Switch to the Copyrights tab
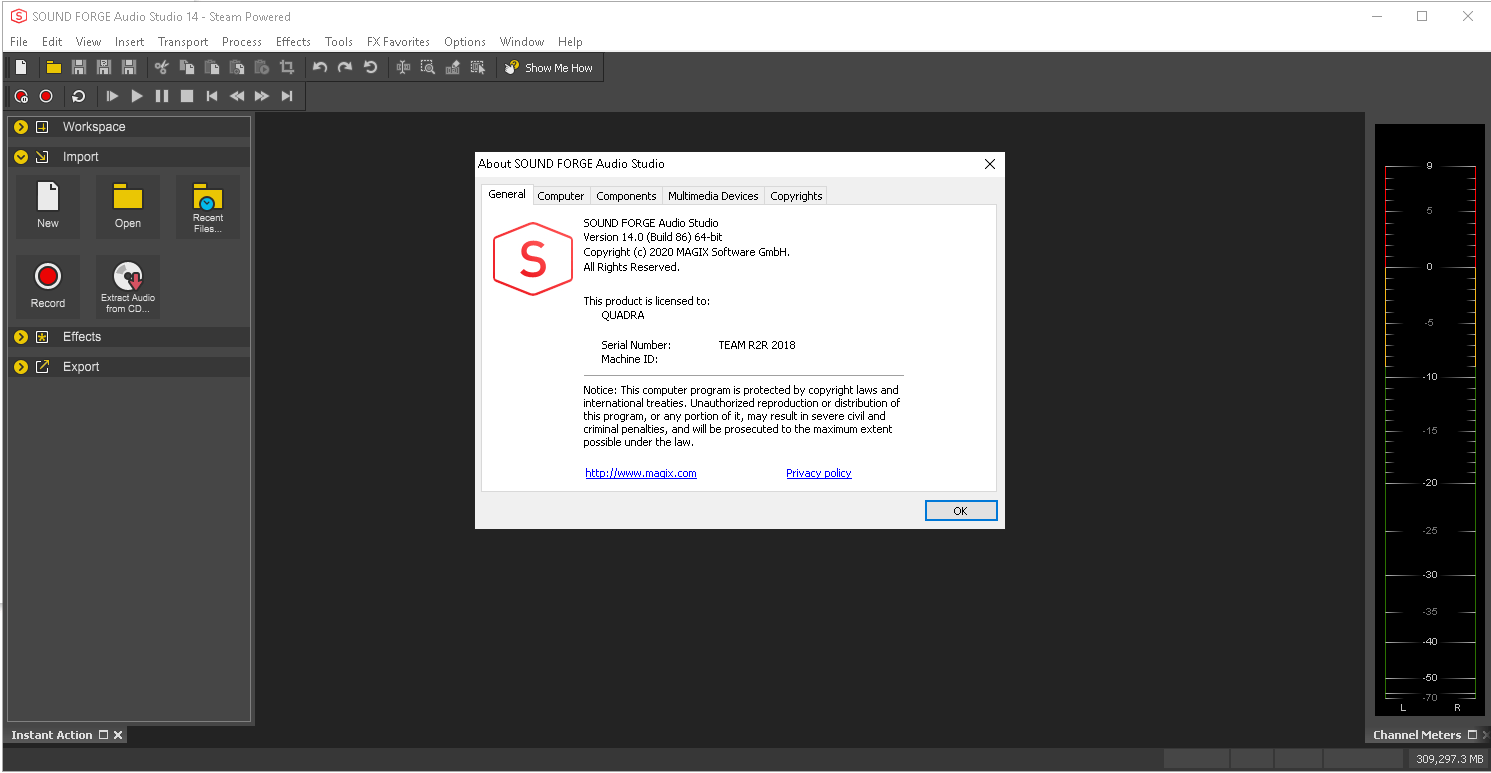The image size is (1491, 773). (796, 196)
